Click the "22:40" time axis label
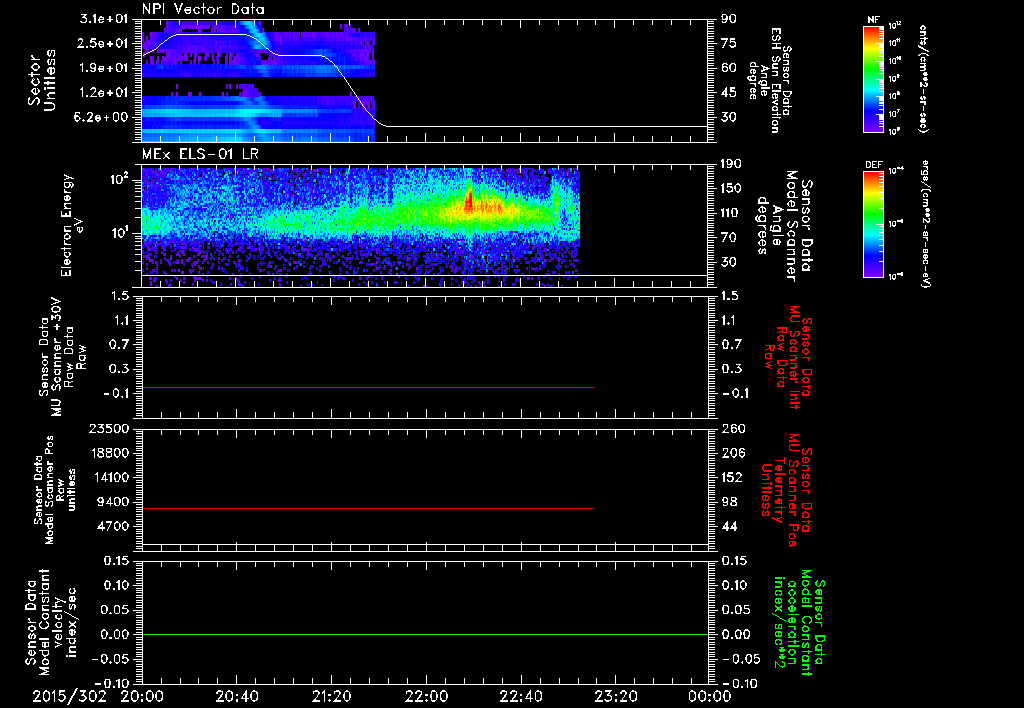Viewport: 1024px width, 708px height. click(520, 696)
